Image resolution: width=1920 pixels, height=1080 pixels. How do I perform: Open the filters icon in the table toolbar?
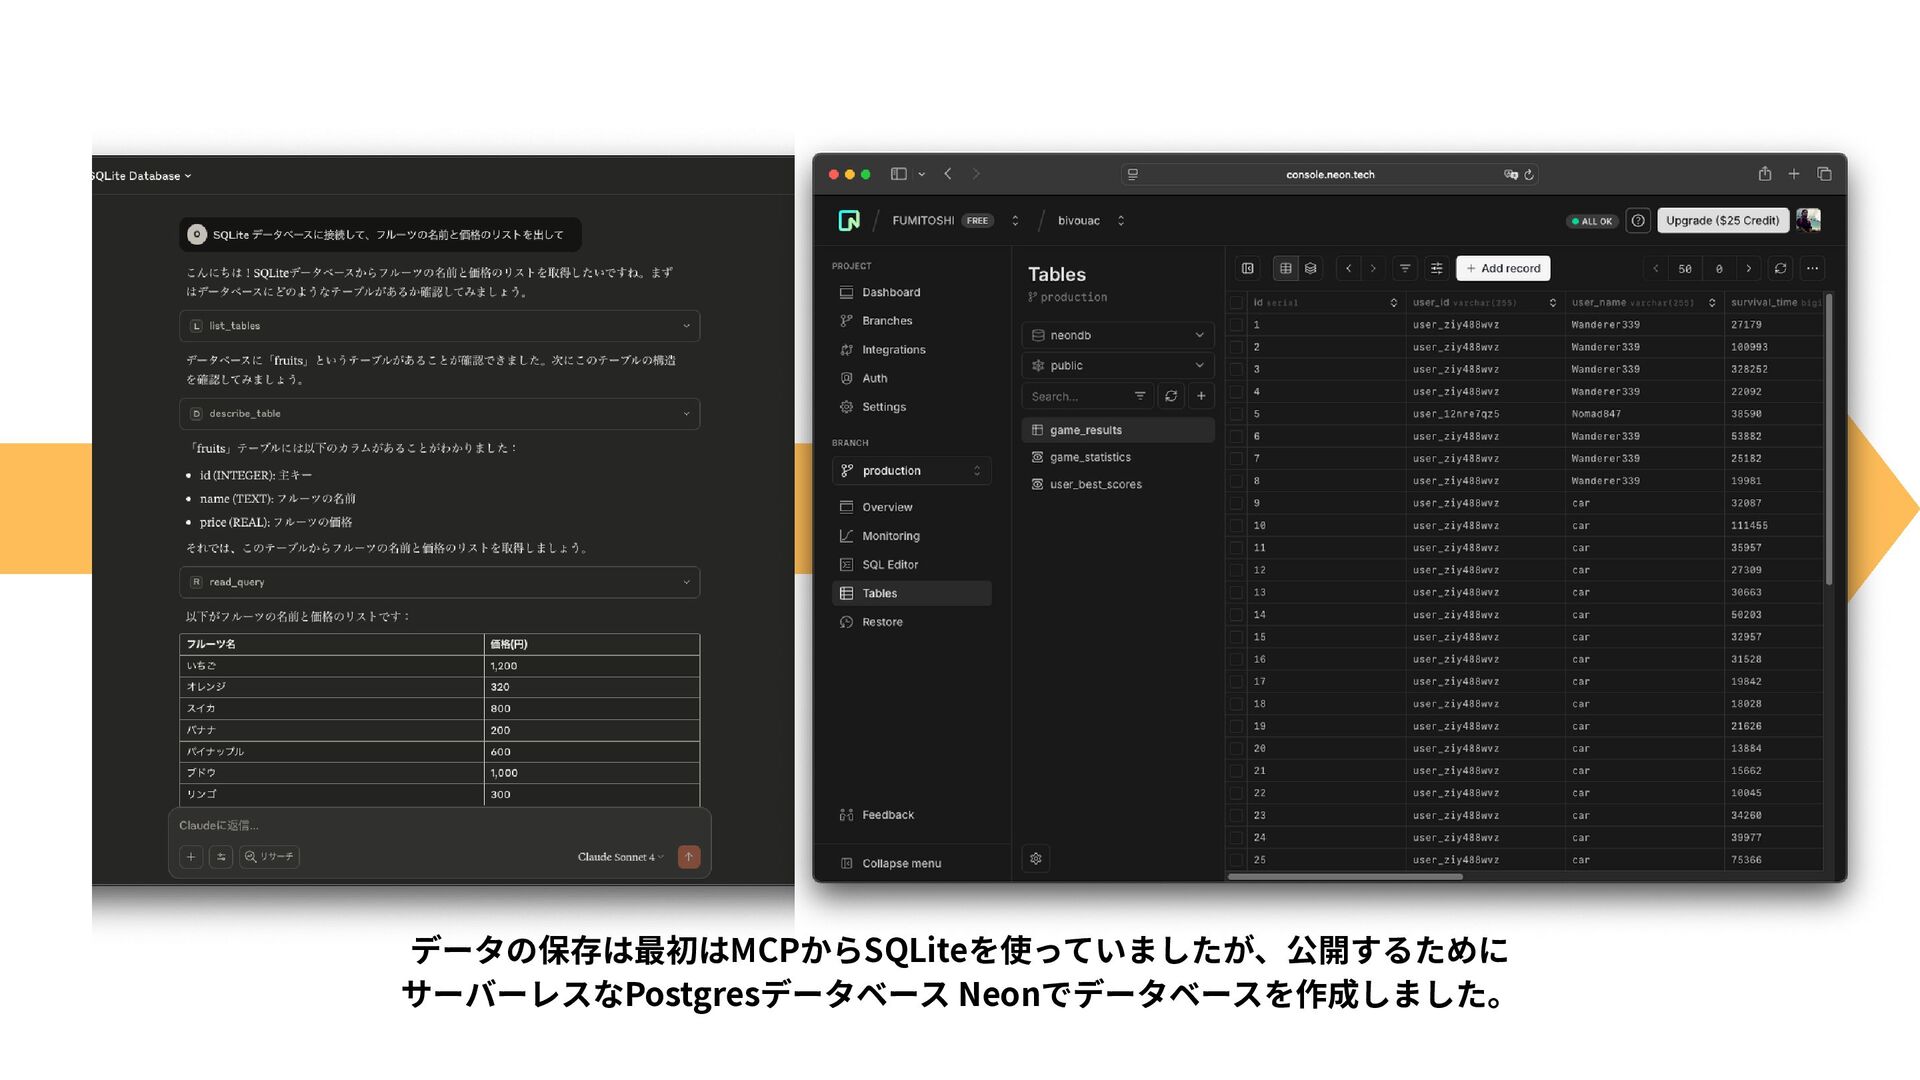click(1405, 269)
